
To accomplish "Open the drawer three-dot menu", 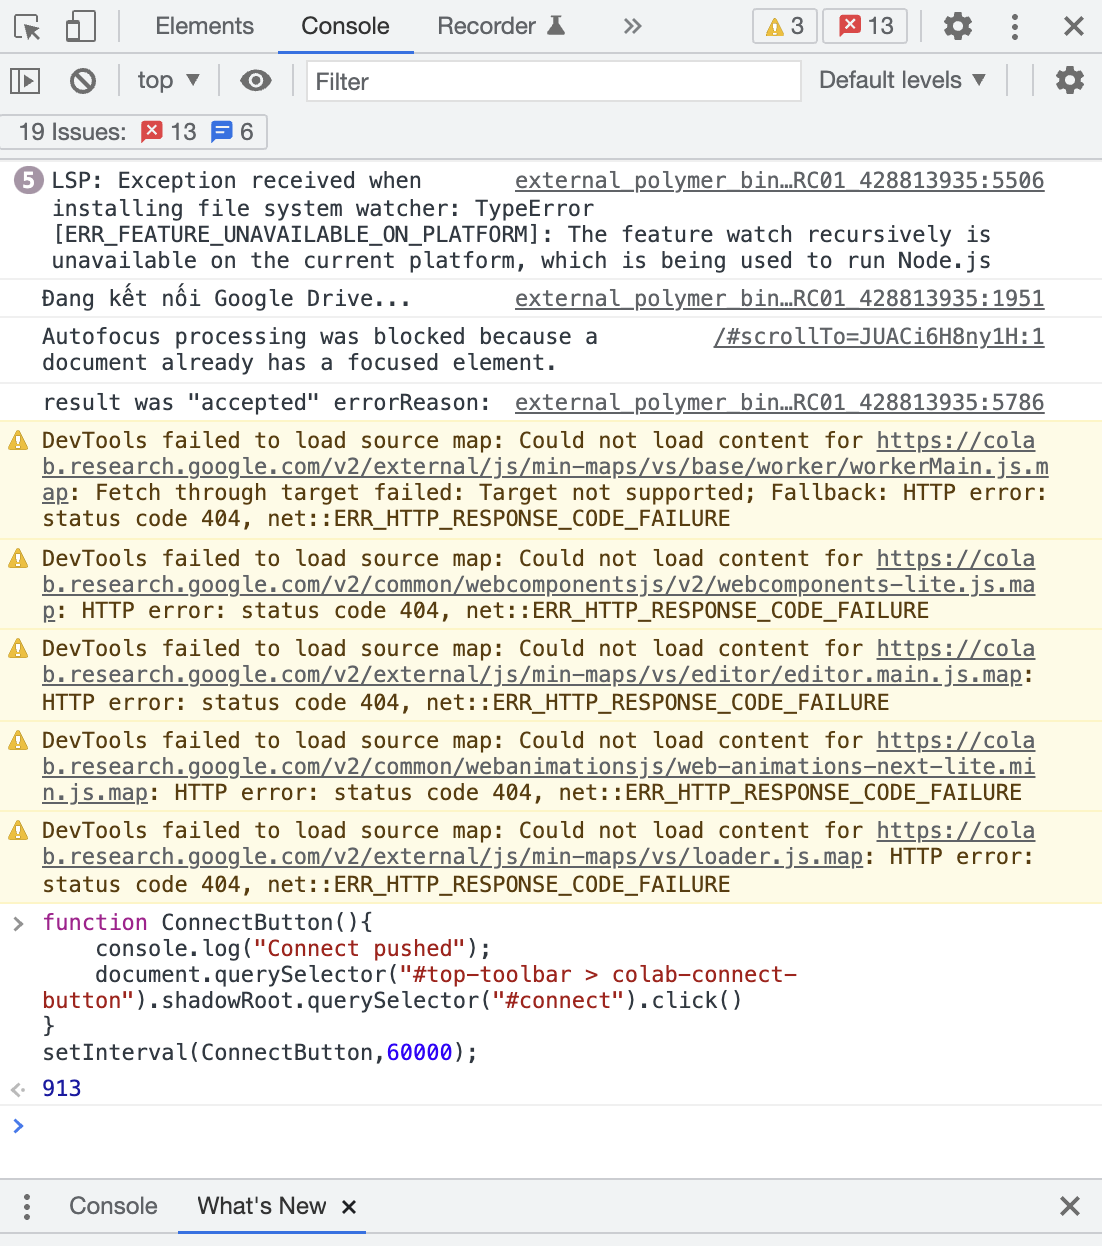I will tap(26, 1207).
